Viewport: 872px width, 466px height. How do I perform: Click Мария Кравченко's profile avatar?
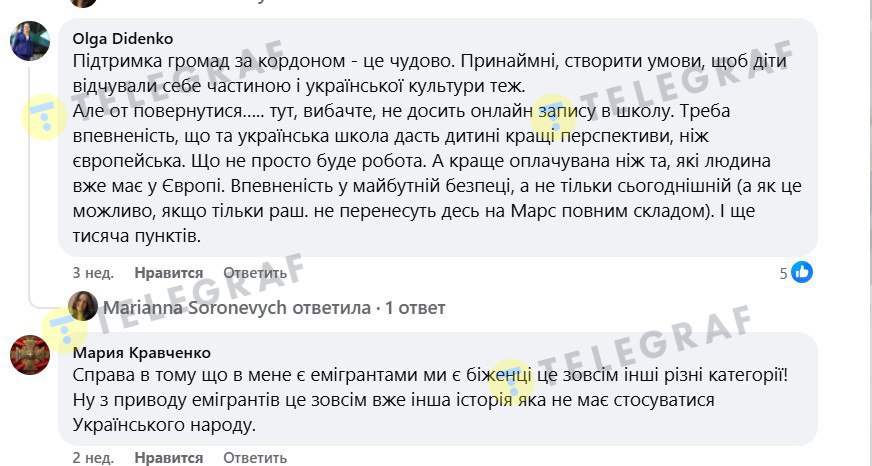[30, 355]
